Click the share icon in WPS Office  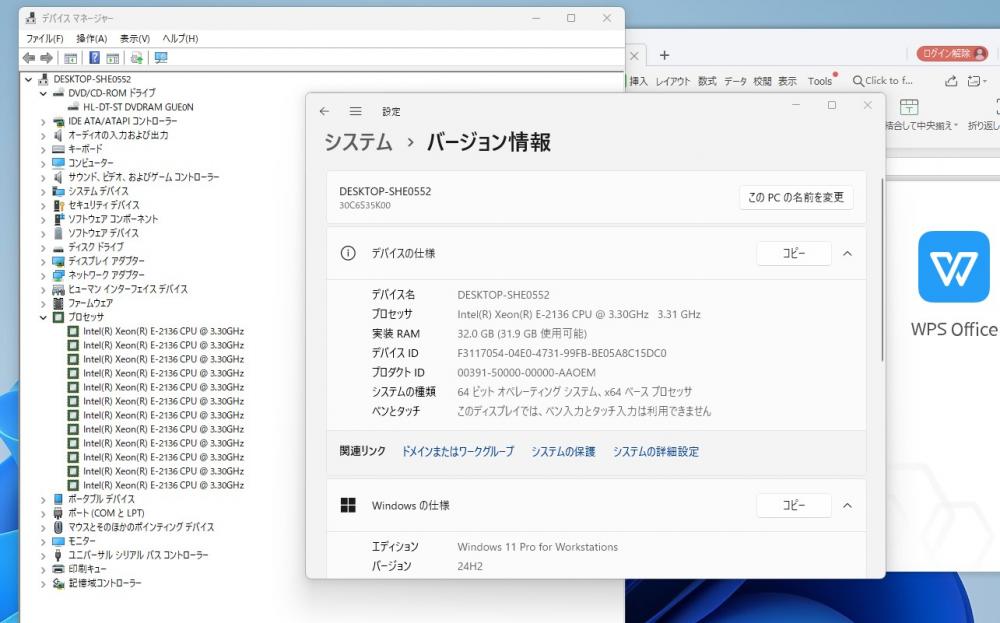pos(951,81)
